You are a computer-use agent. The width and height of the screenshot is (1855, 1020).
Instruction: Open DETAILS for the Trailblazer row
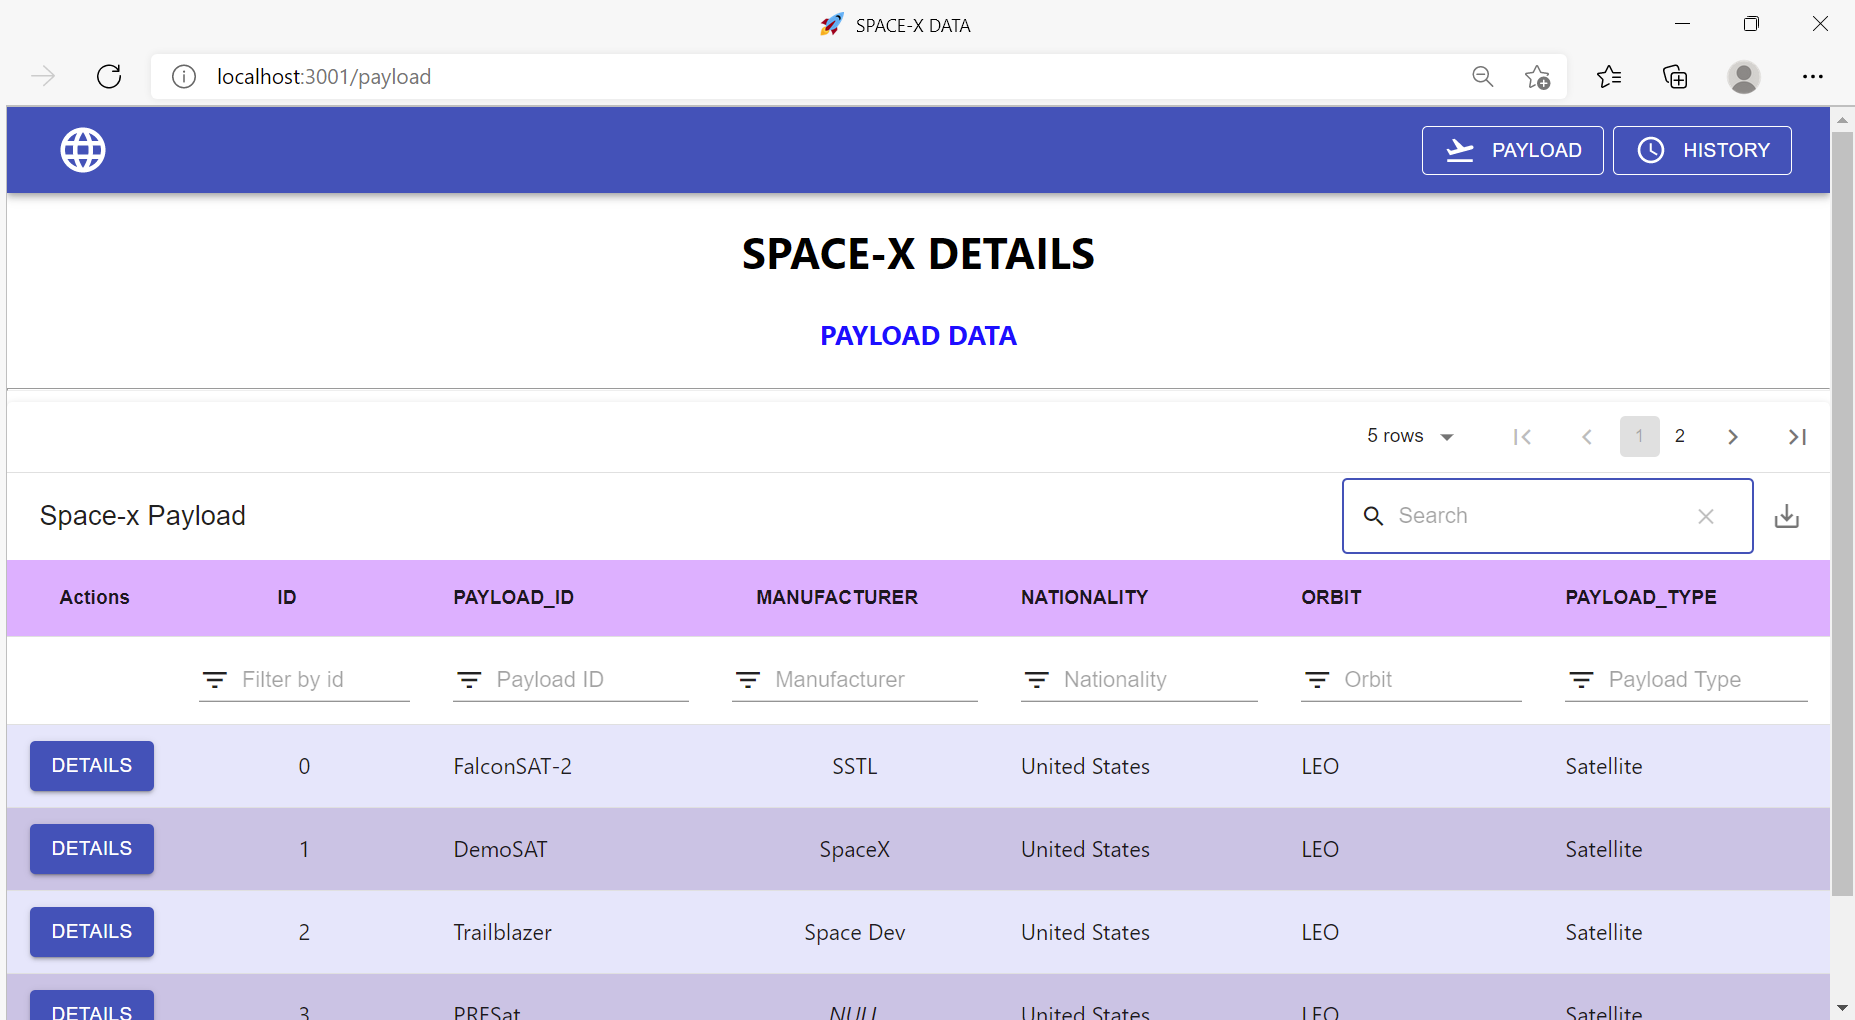(x=91, y=931)
